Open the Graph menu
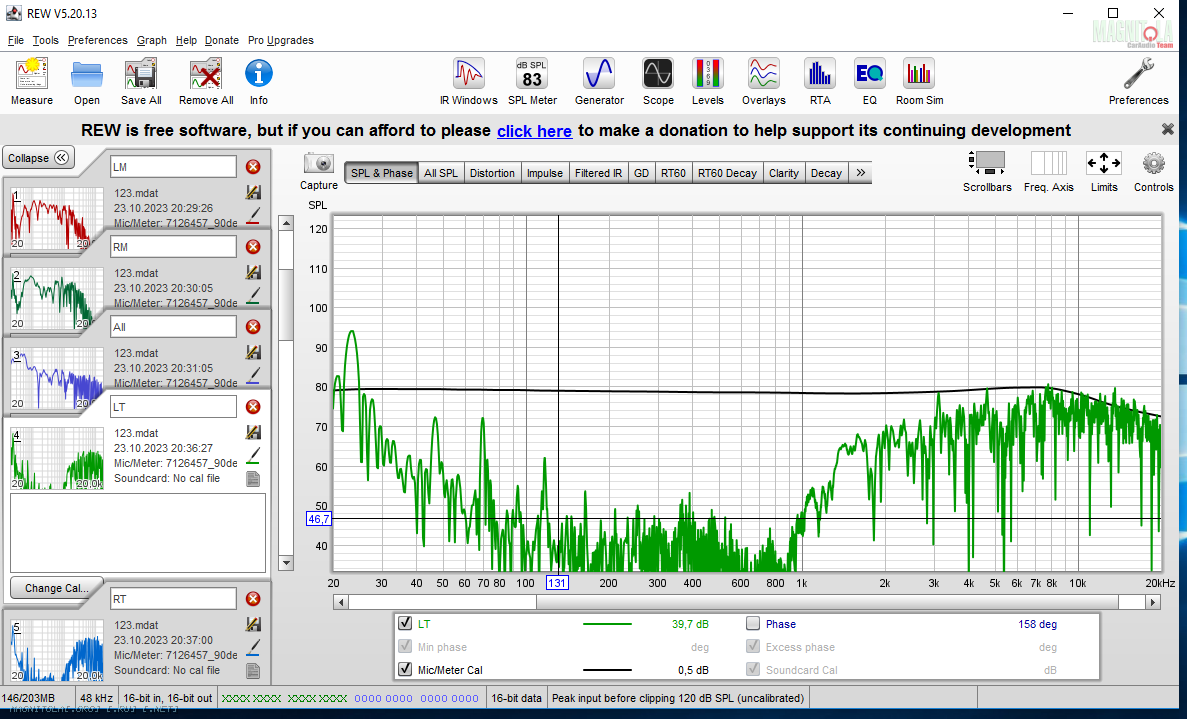Image resolution: width=1193 pixels, height=719 pixels. pos(151,40)
